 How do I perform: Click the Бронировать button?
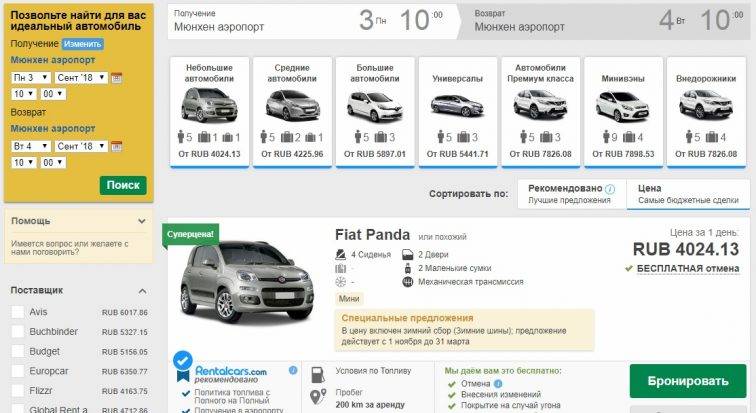[688, 381]
